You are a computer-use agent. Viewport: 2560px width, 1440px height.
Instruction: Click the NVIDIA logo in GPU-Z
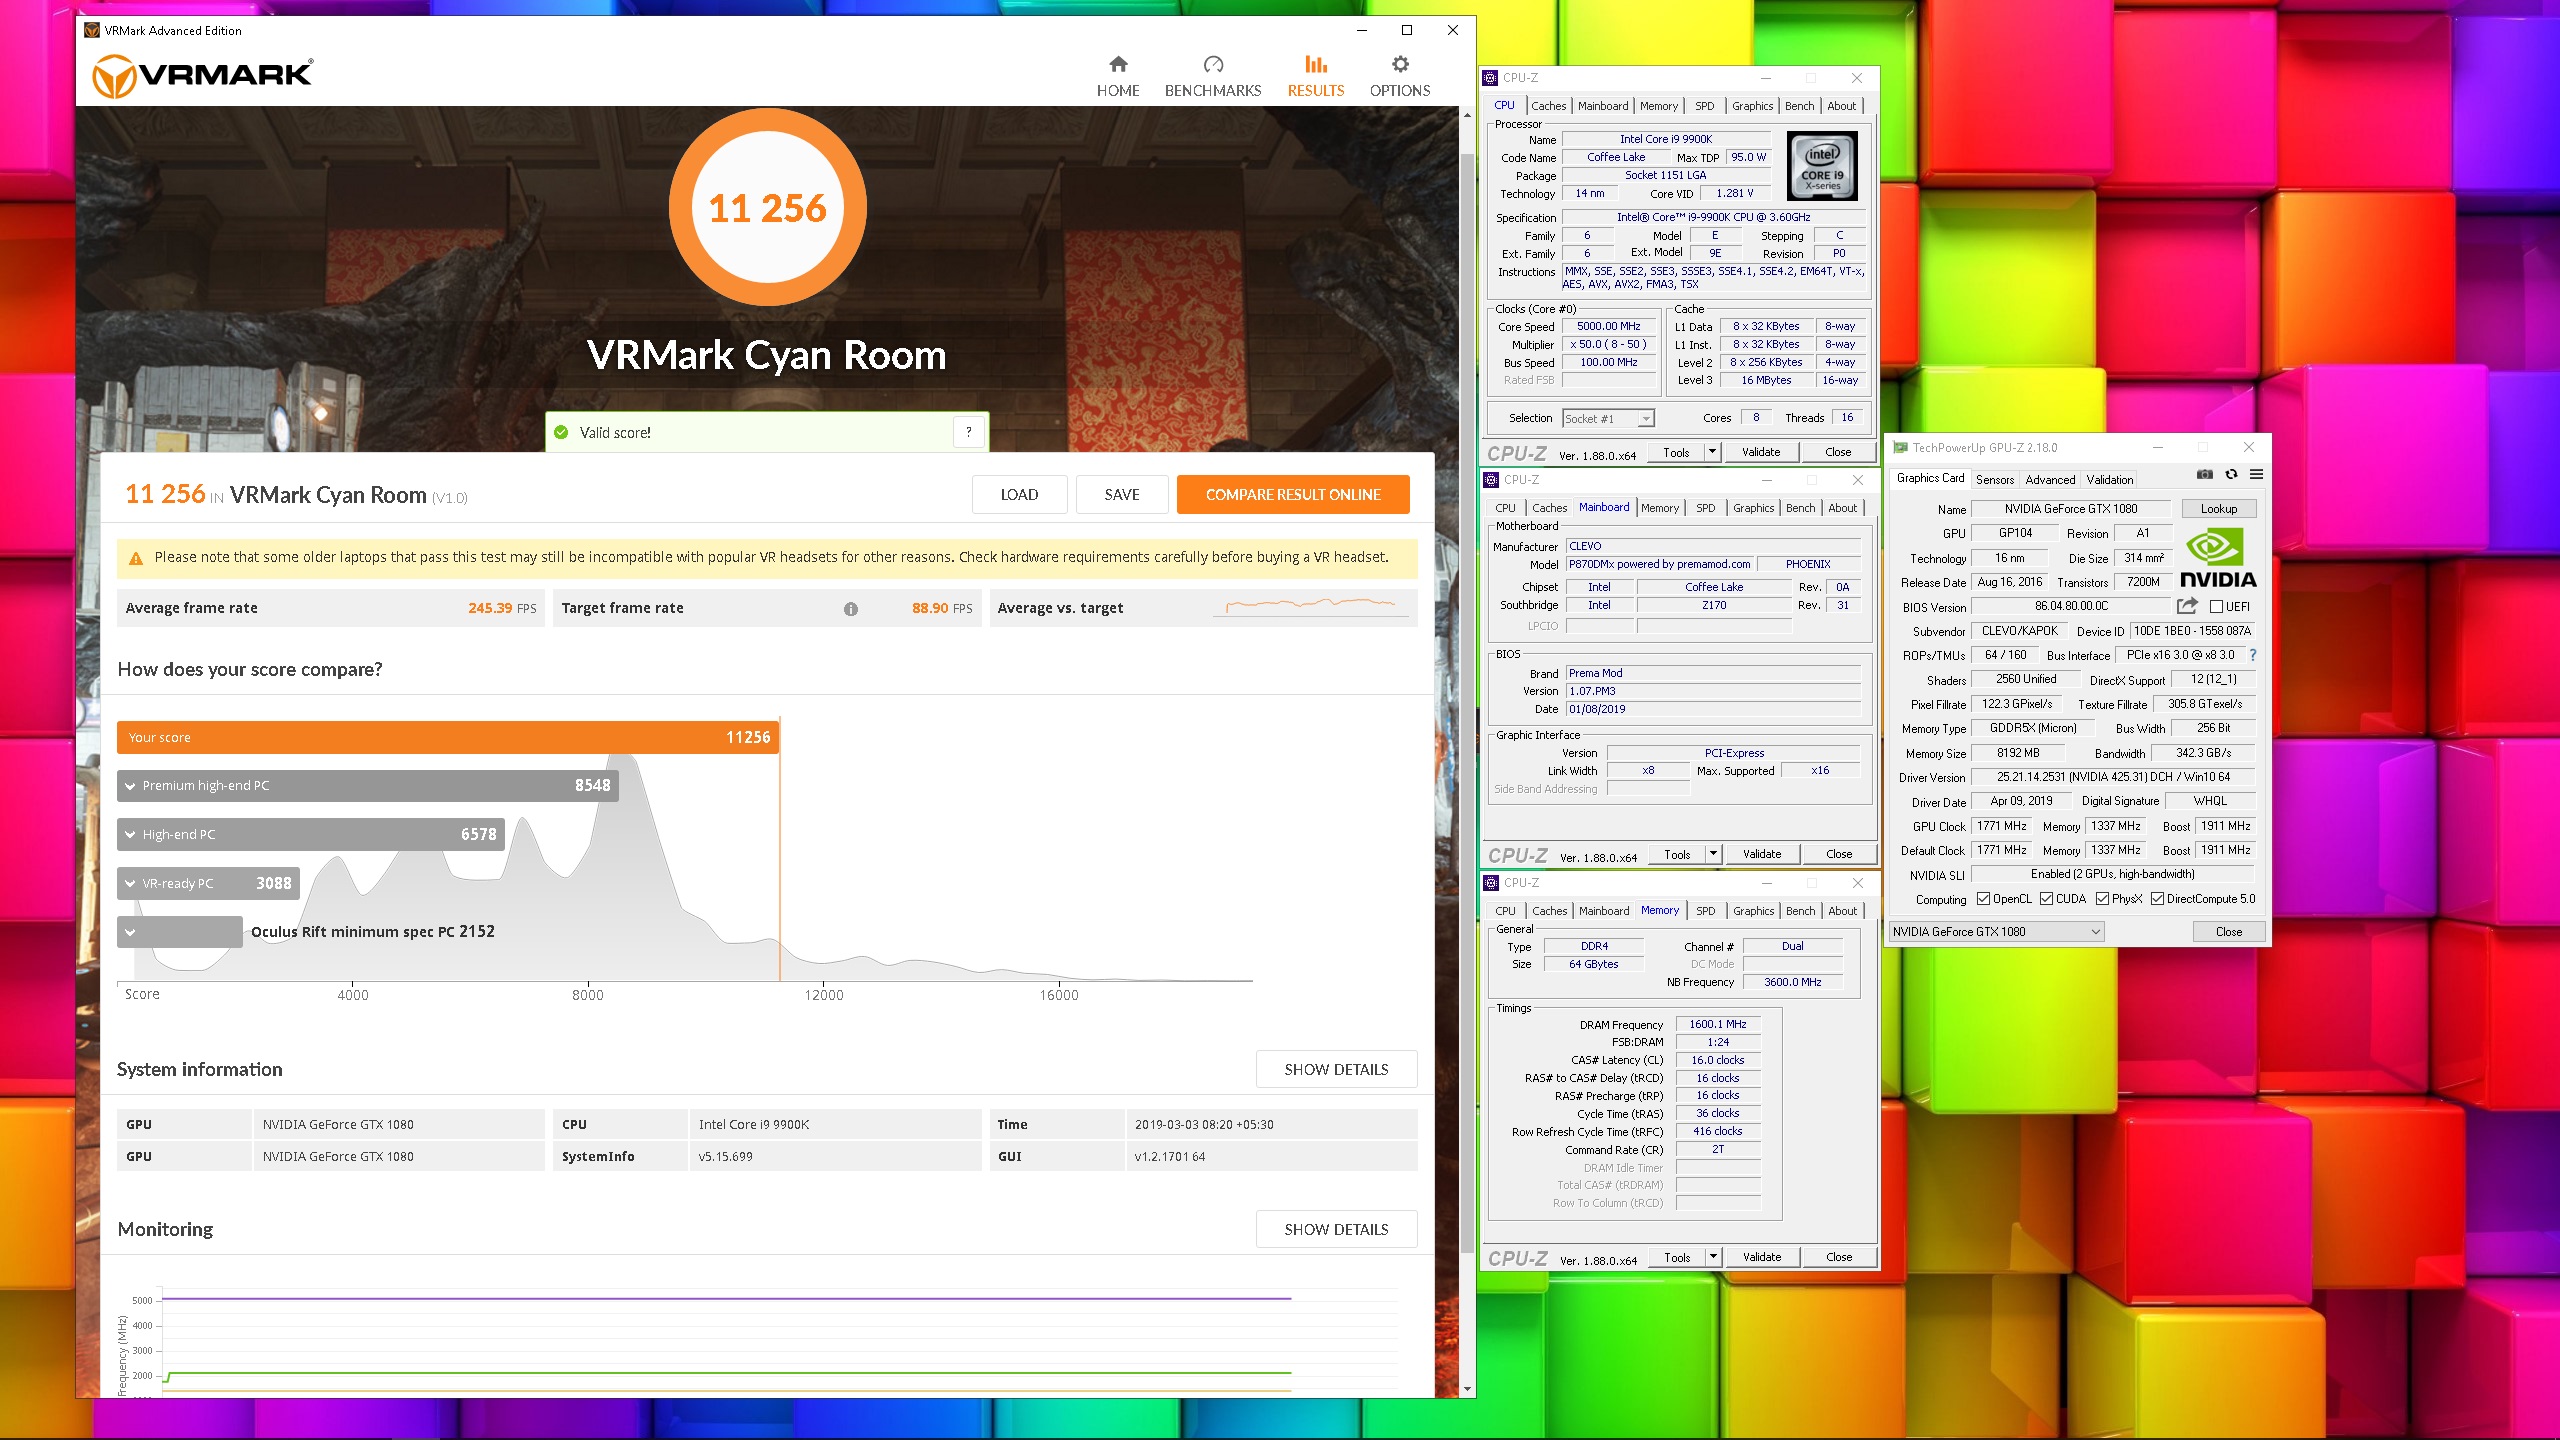click(2218, 558)
